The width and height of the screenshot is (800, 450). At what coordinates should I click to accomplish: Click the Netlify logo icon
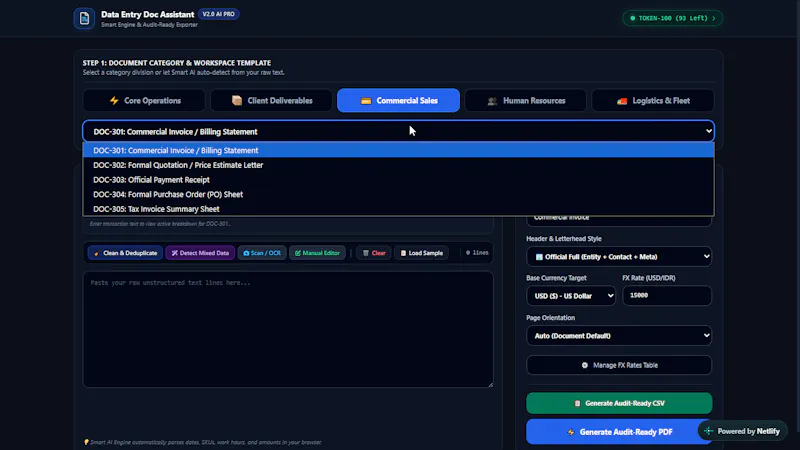pos(708,431)
